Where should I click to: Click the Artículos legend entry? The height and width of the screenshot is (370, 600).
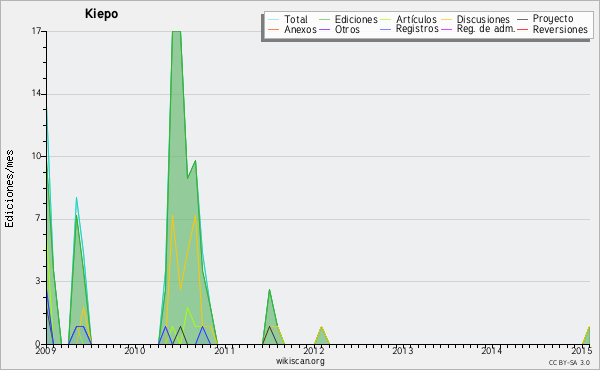(408, 19)
